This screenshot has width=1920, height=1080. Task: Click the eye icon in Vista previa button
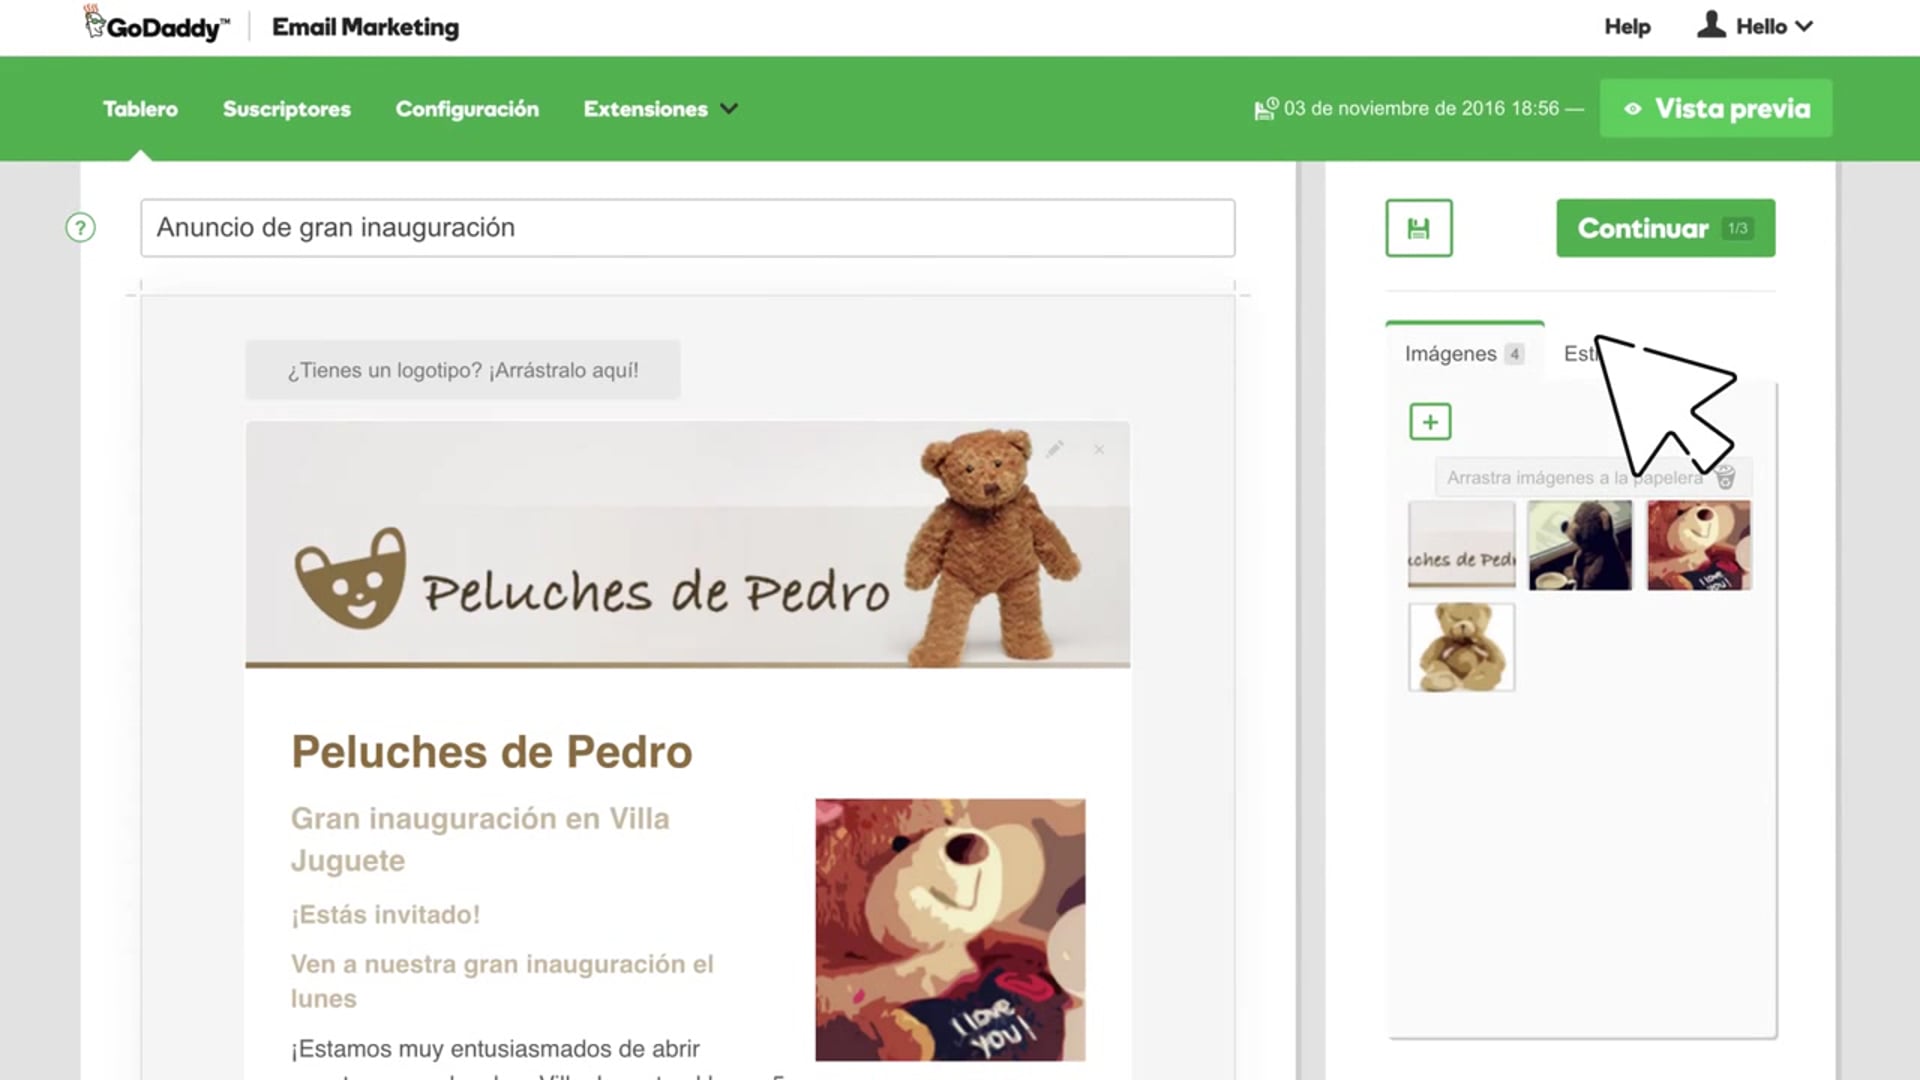coord(1634,109)
